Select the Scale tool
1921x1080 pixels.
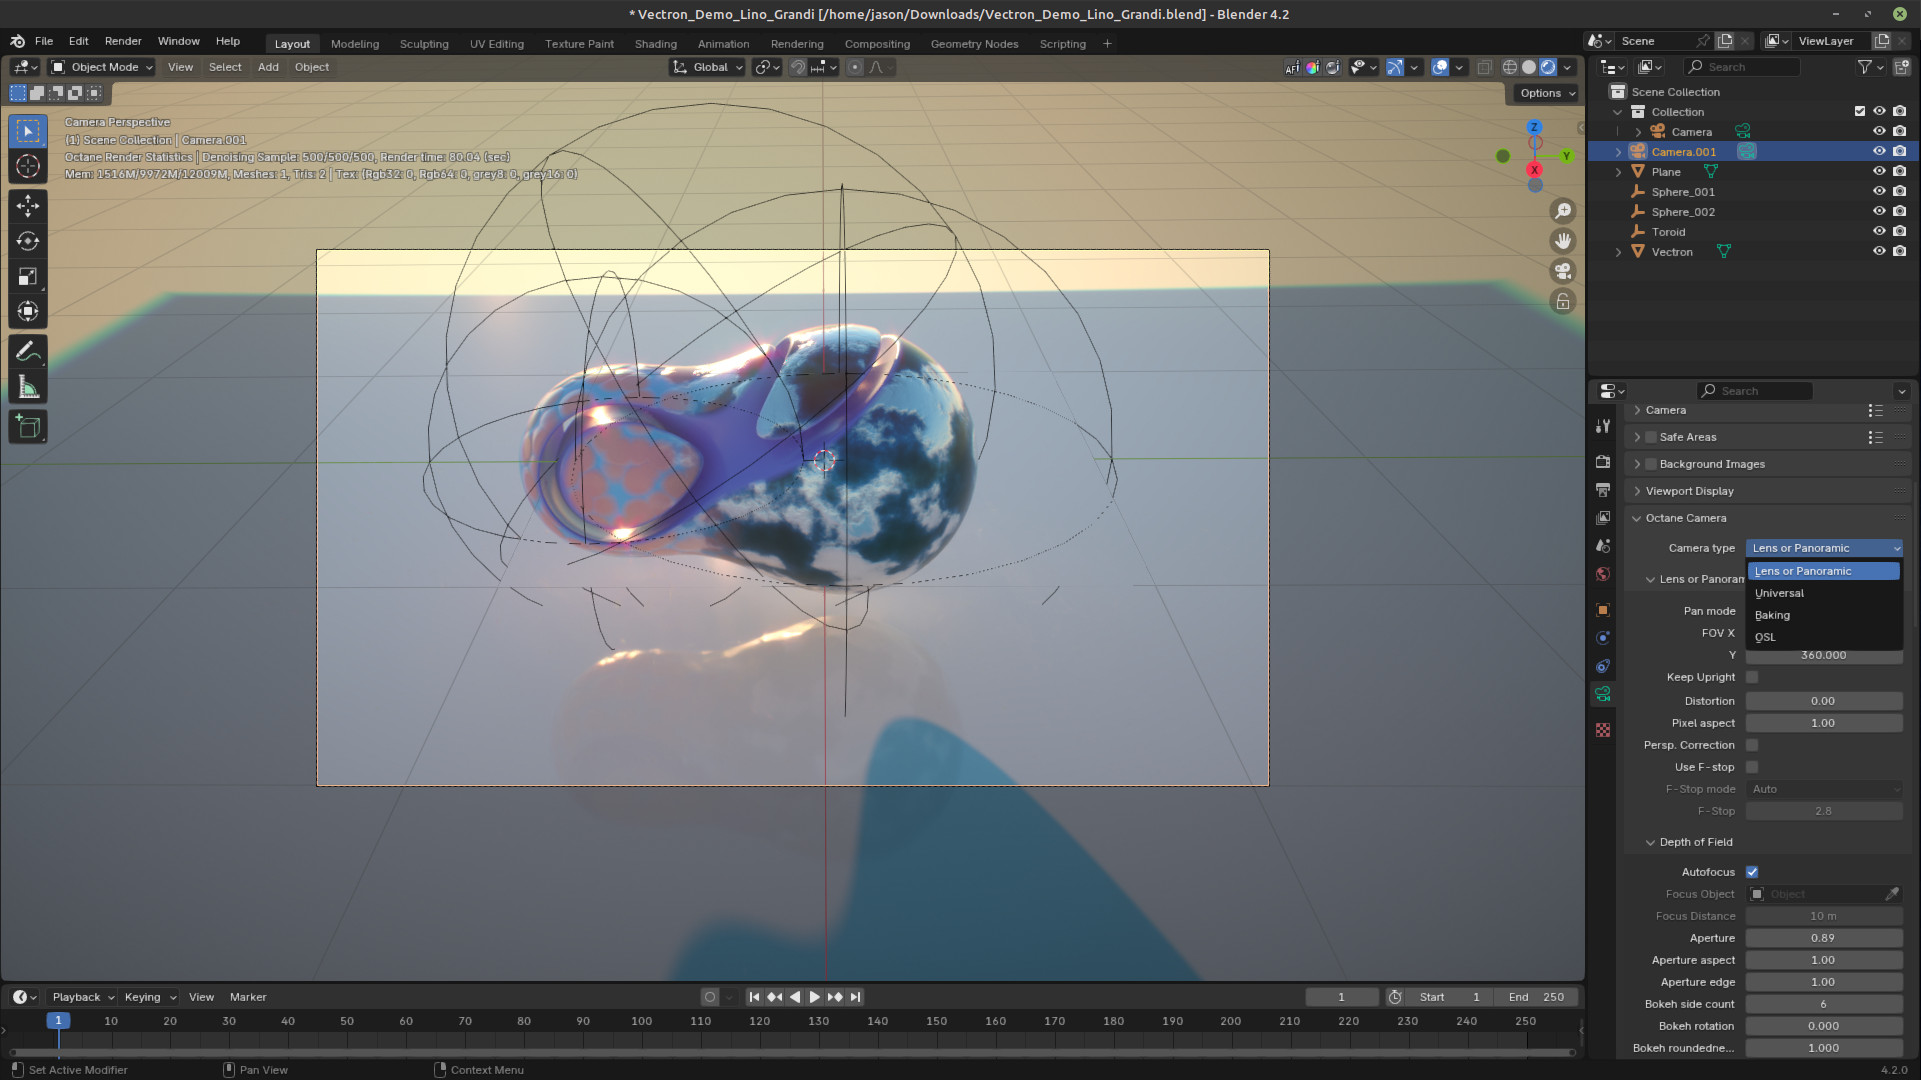[28, 277]
